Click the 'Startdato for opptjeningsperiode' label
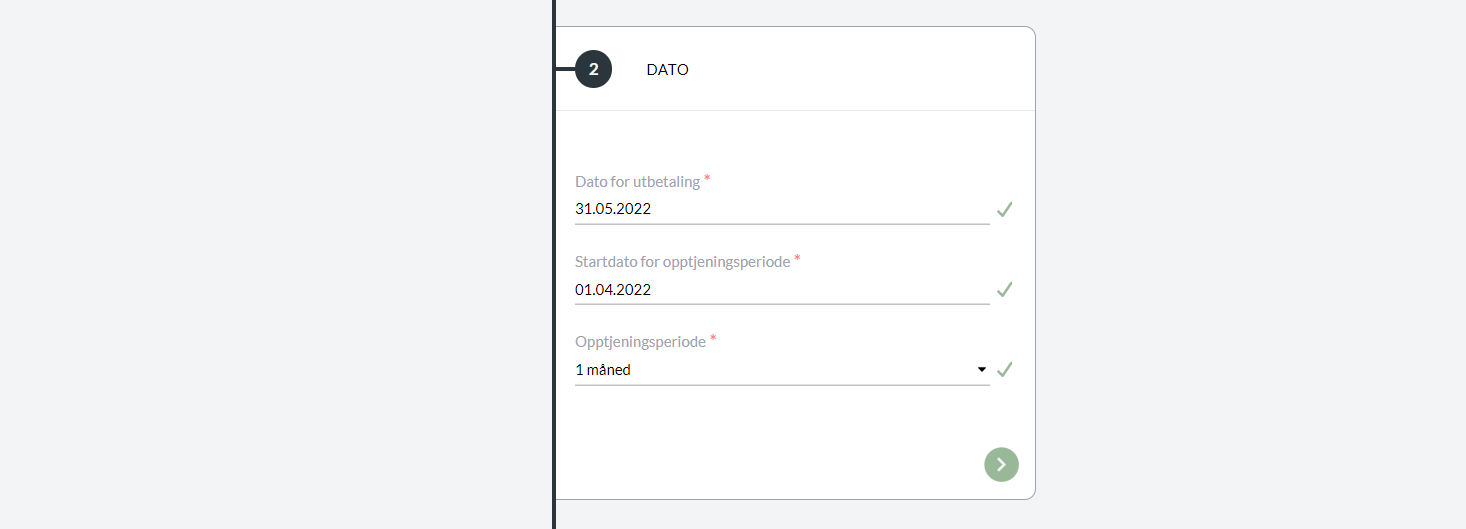Screen dimensions: 1466x529 [x=682, y=262]
